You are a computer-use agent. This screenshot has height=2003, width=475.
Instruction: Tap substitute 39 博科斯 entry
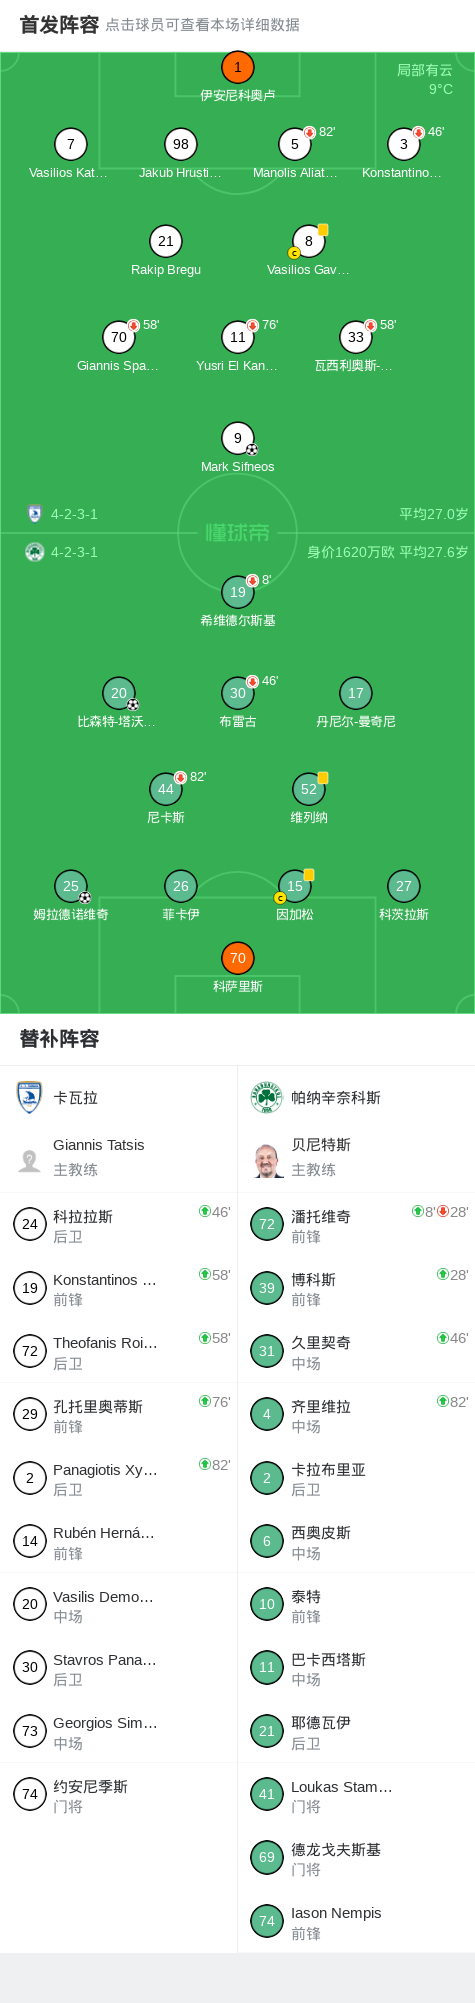(356, 1288)
